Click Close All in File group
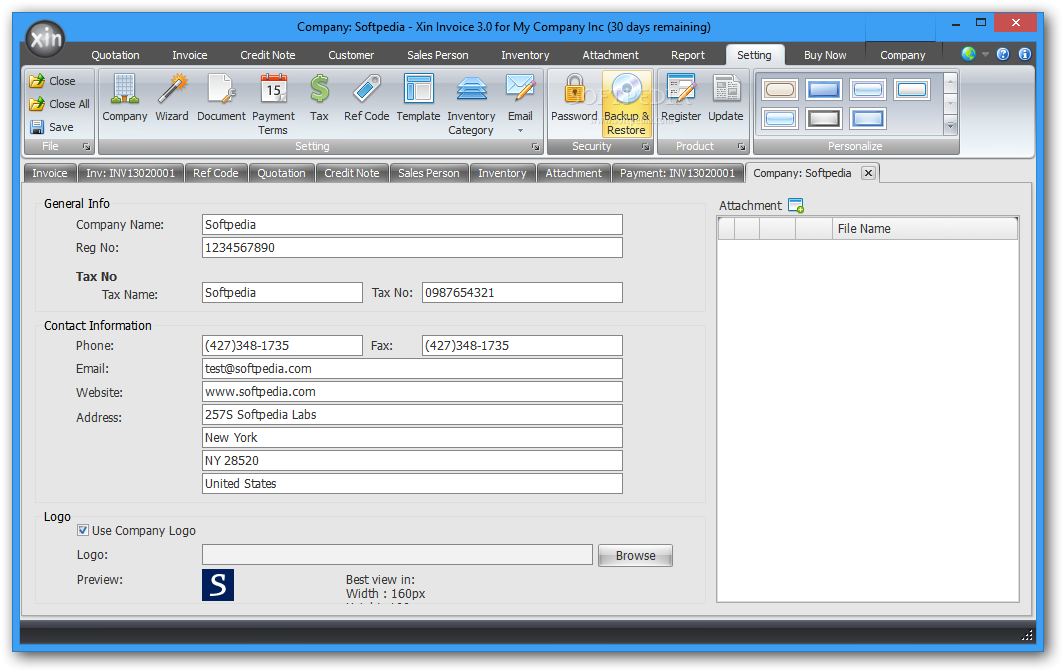The image size is (1064, 672). [60, 104]
